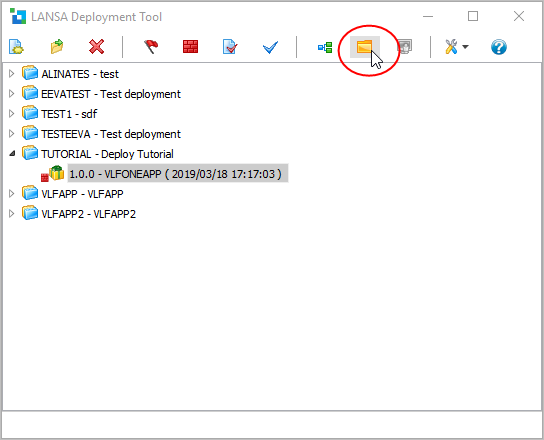Expand the EEVATEST application node
The height and width of the screenshot is (440, 544).
click(x=11, y=94)
